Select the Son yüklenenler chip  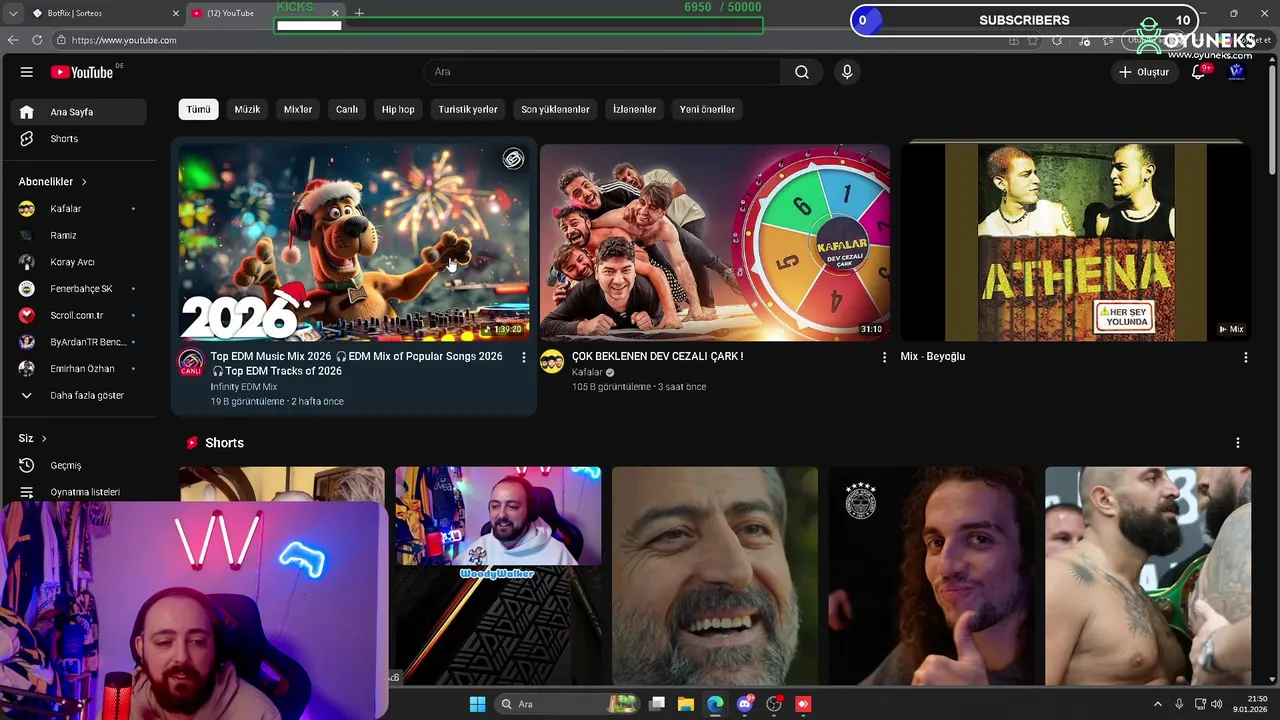pos(555,109)
